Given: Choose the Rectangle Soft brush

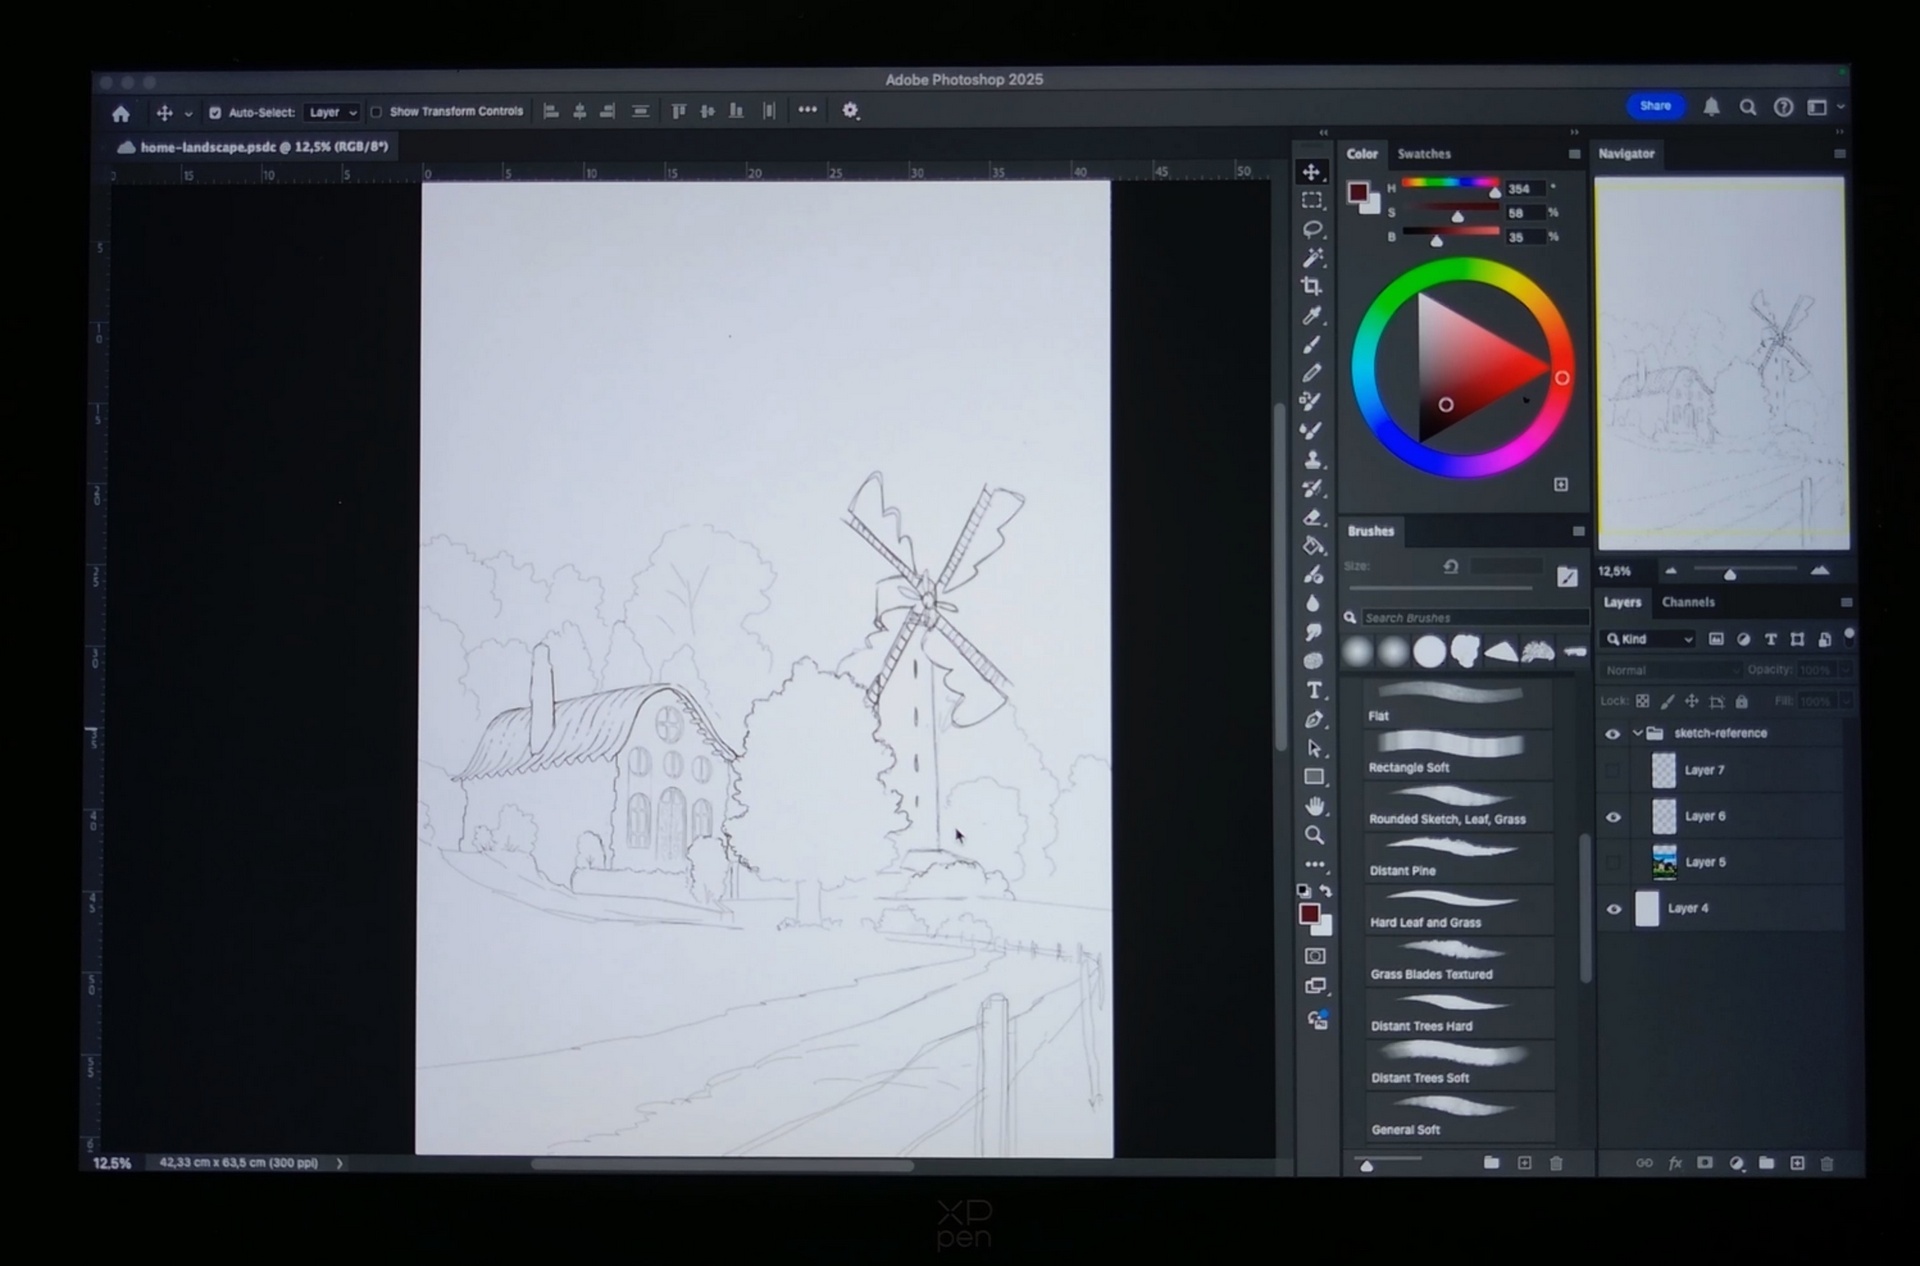Looking at the screenshot, I should tap(1459, 754).
